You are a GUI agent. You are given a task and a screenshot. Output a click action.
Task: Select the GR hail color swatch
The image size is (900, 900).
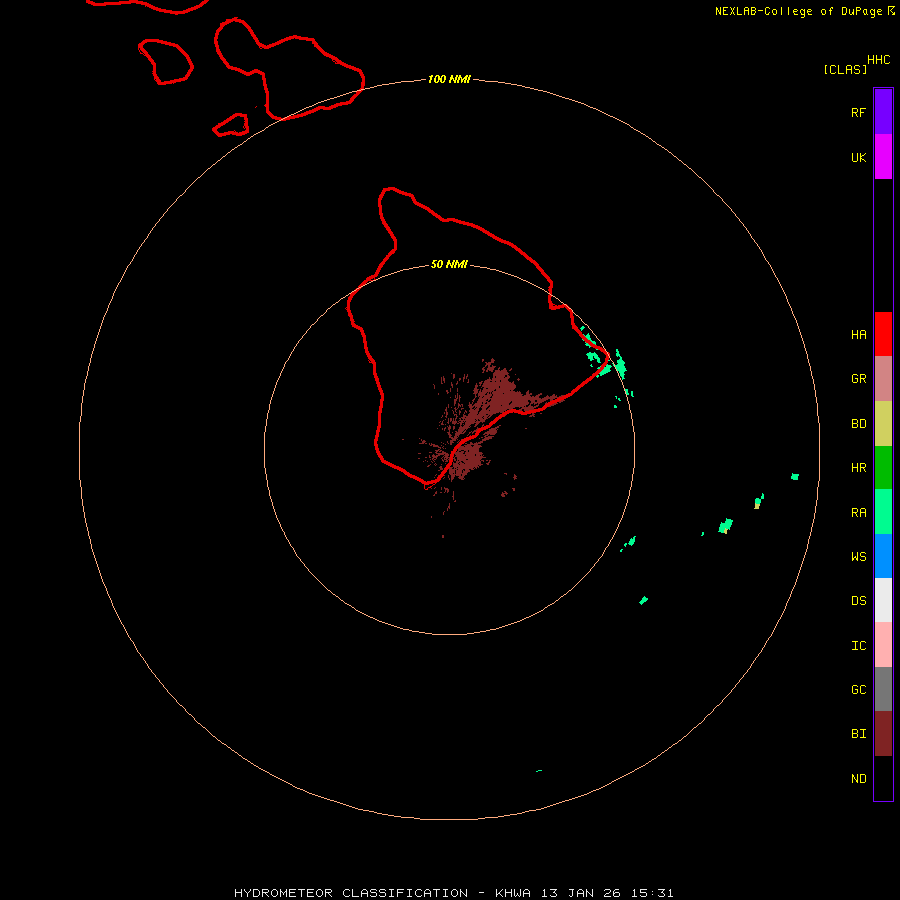click(883, 379)
